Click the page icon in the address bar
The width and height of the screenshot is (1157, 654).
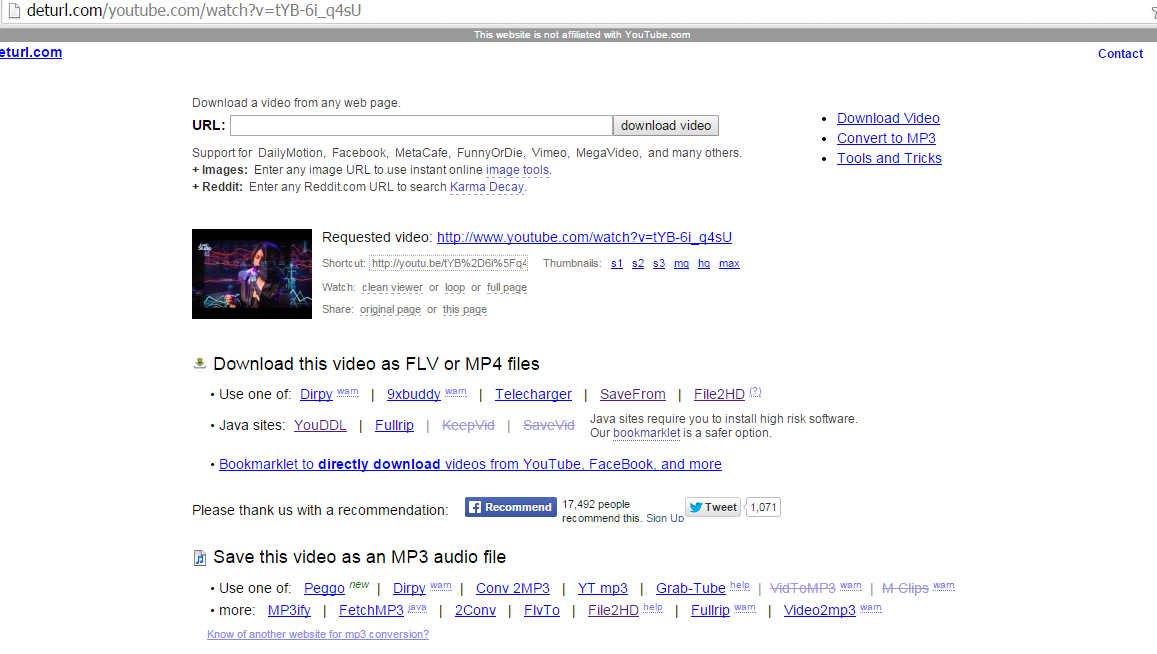coord(14,10)
